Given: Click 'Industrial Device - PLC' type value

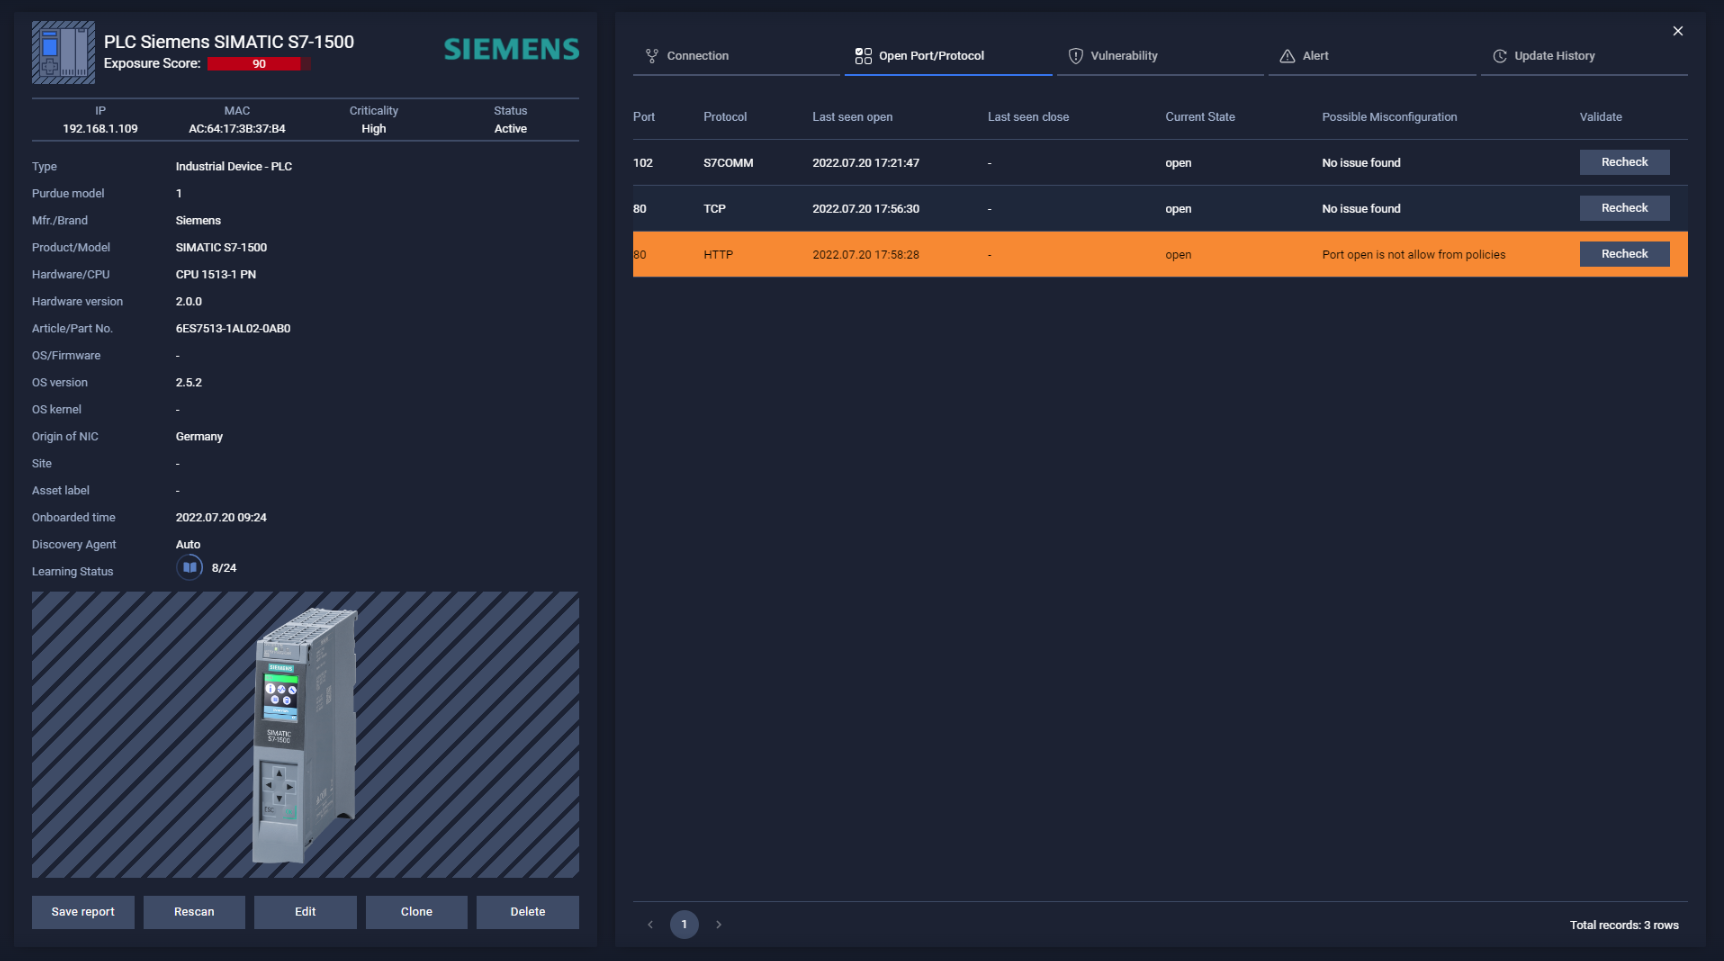Looking at the screenshot, I should (x=234, y=166).
